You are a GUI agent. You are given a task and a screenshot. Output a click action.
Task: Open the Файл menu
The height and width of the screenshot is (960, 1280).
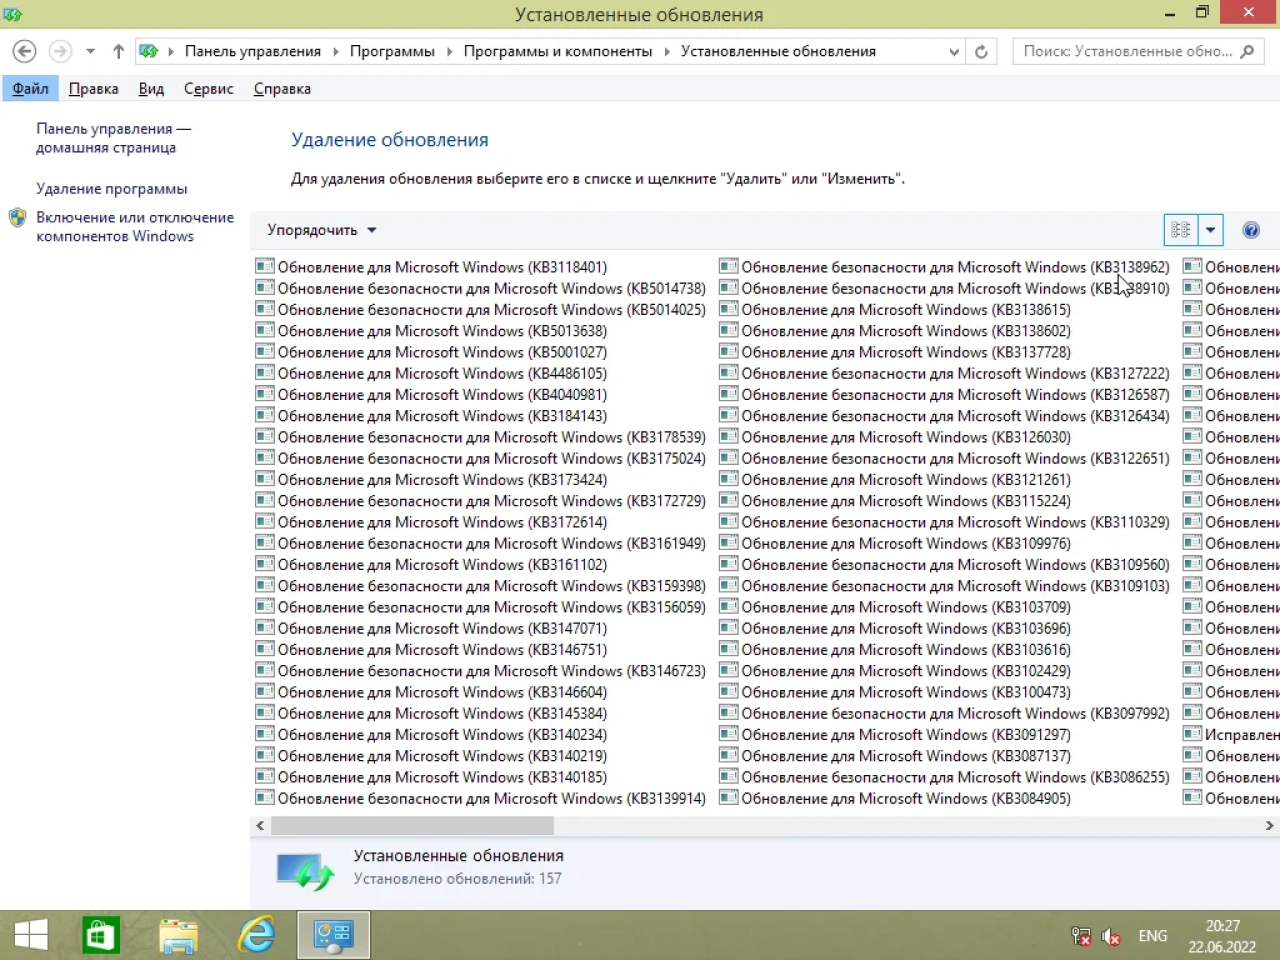(30, 88)
